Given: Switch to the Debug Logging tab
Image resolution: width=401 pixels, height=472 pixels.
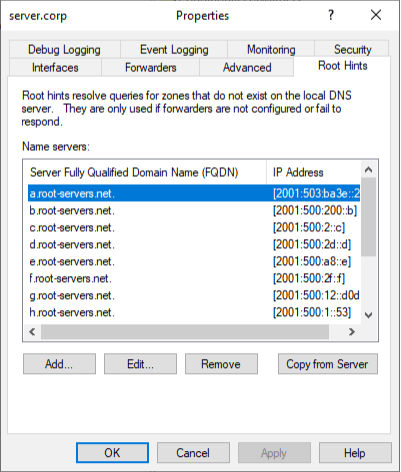Looking at the screenshot, I should [65, 49].
